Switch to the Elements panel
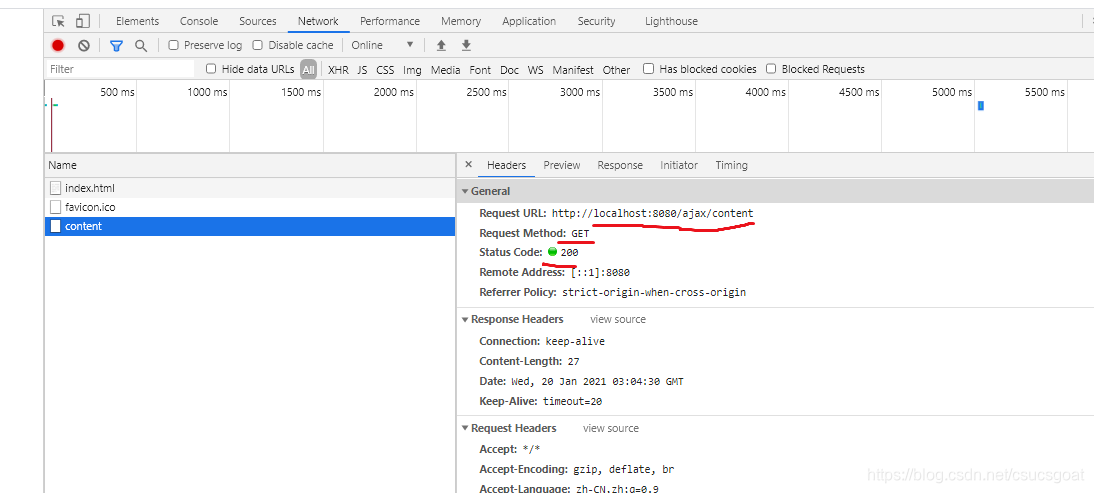1094x493 pixels. (x=137, y=21)
